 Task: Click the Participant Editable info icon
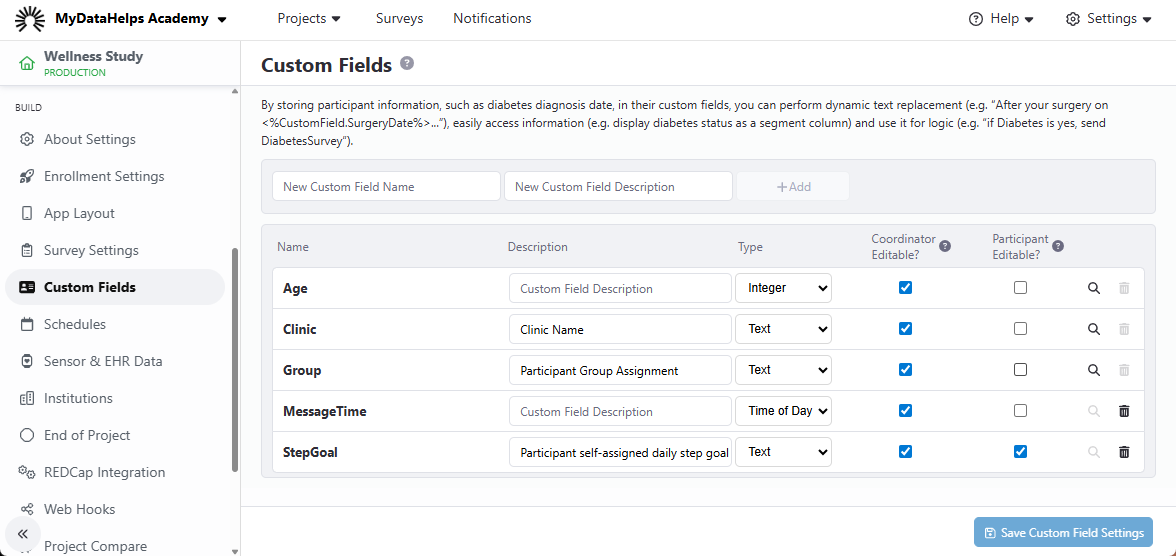(1058, 246)
